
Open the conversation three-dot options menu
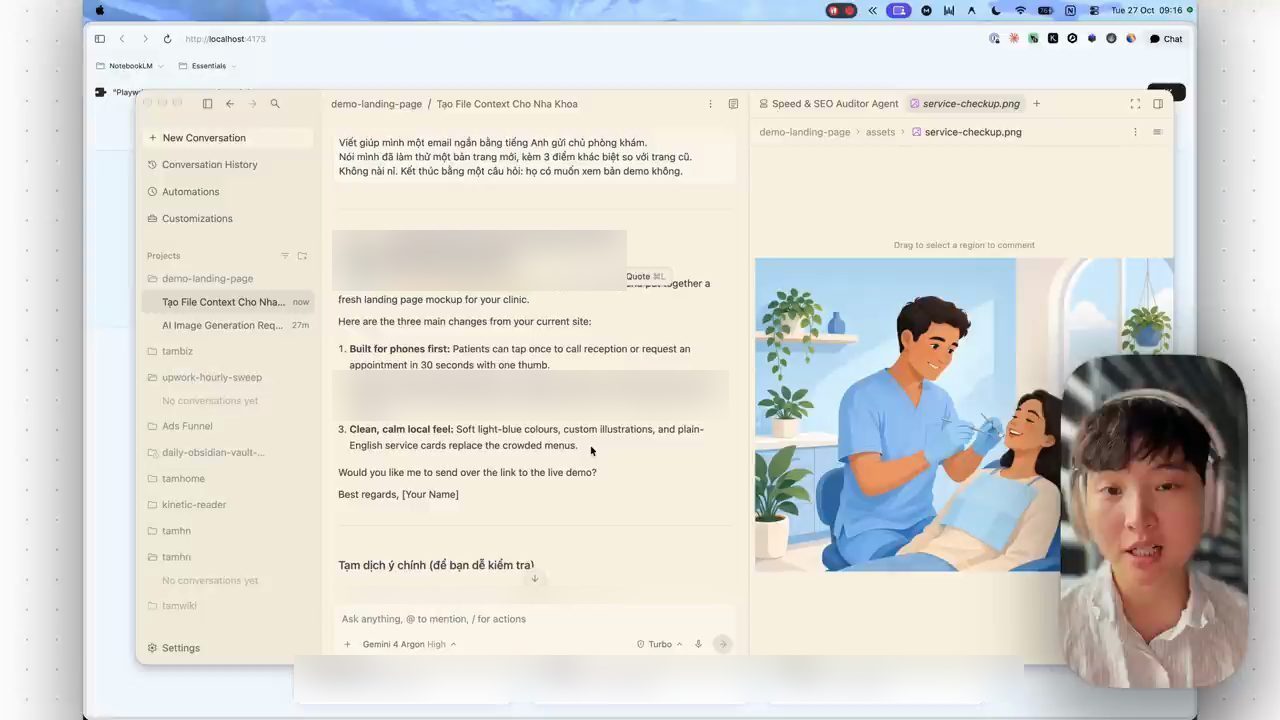(x=711, y=104)
